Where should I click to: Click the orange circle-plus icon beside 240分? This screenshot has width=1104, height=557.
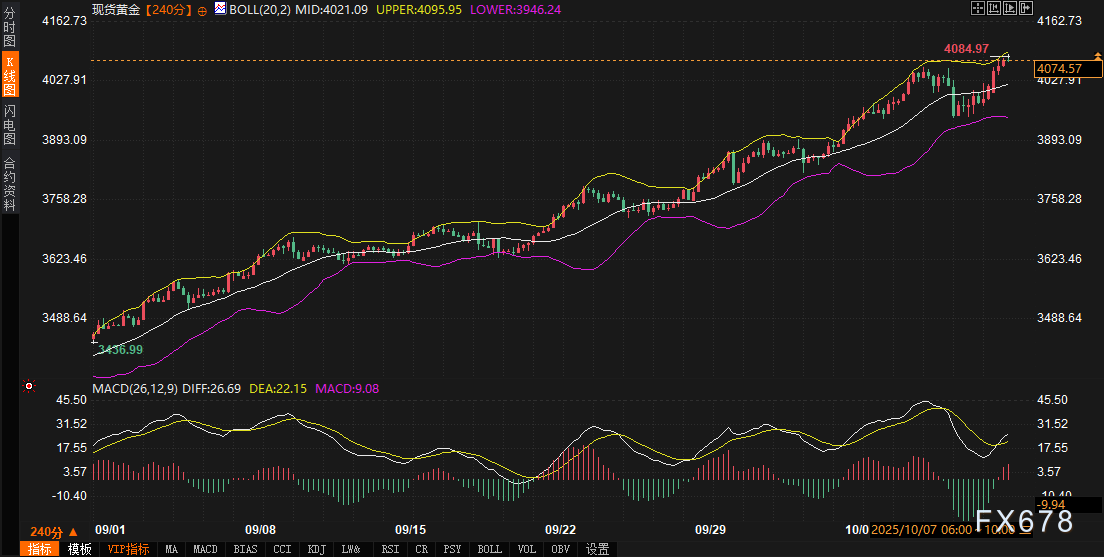point(202,9)
